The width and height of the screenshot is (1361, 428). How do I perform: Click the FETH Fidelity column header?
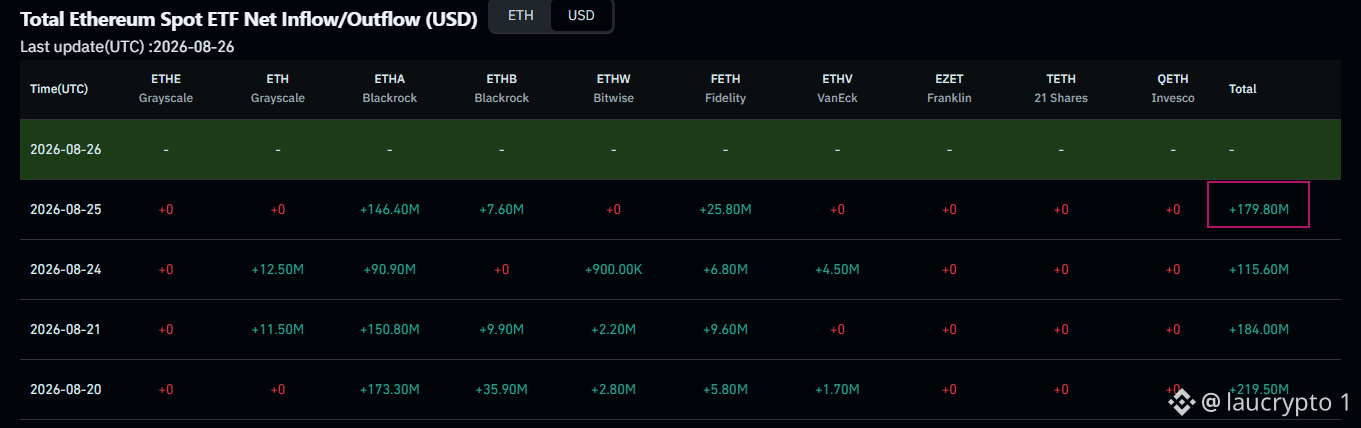pyautogui.click(x=725, y=88)
